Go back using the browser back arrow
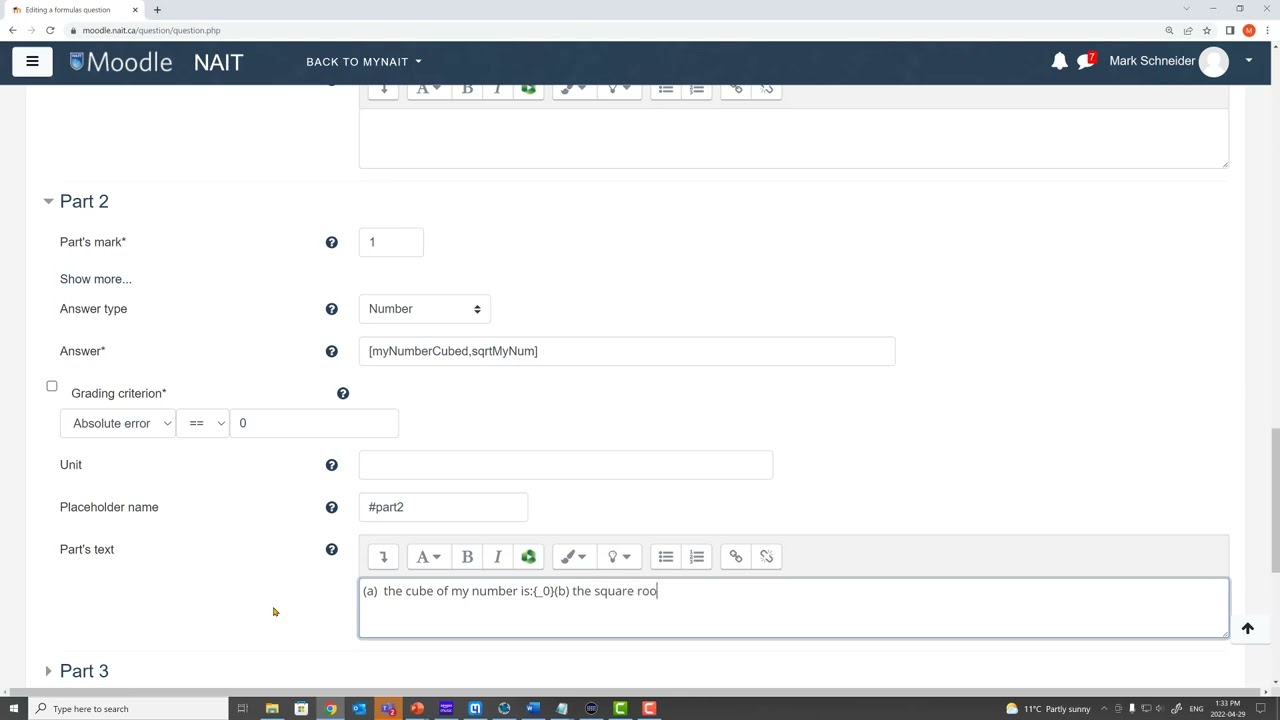 (12, 30)
